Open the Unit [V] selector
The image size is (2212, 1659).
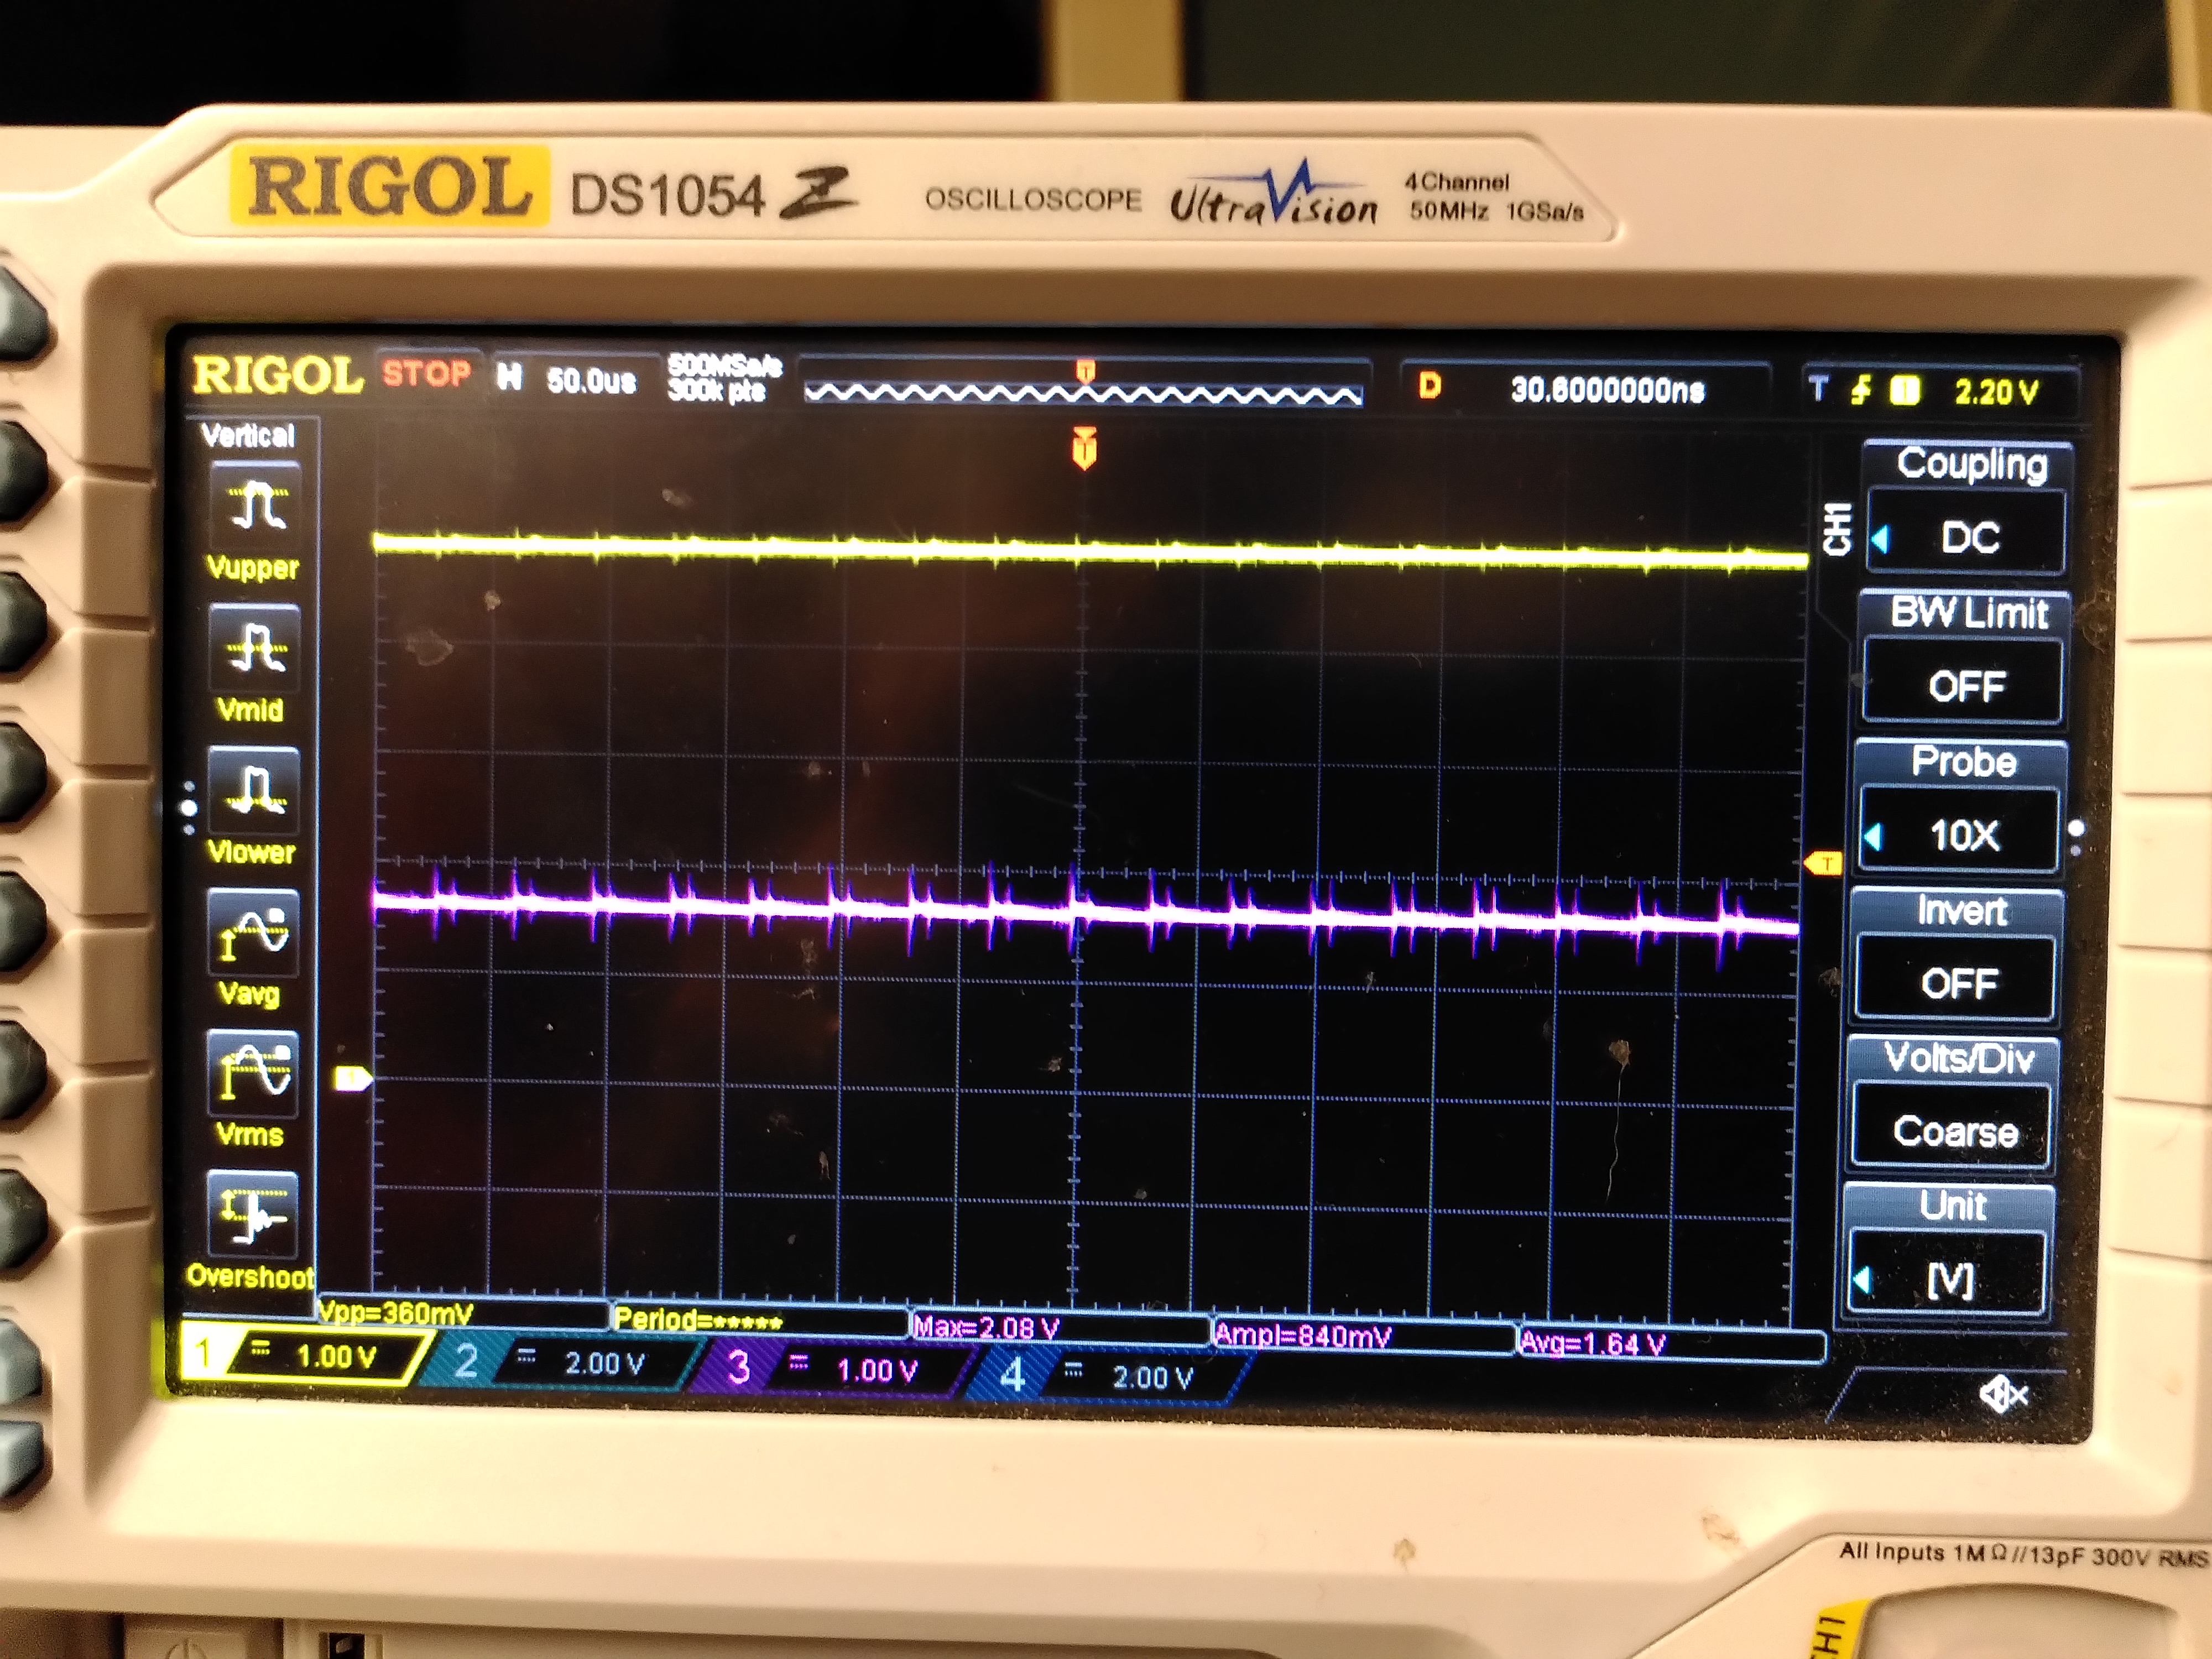pyautogui.click(x=1950, y=1278)
